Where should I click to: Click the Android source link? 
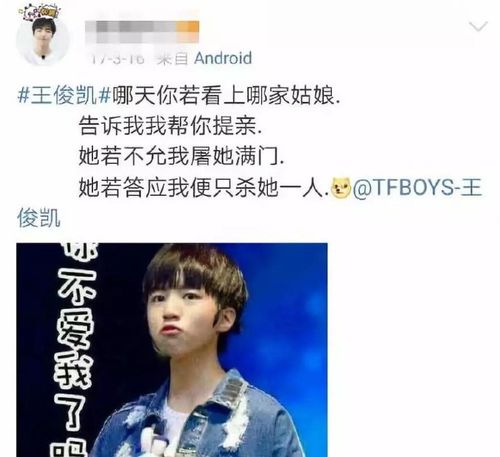click(x=223, y=58)
